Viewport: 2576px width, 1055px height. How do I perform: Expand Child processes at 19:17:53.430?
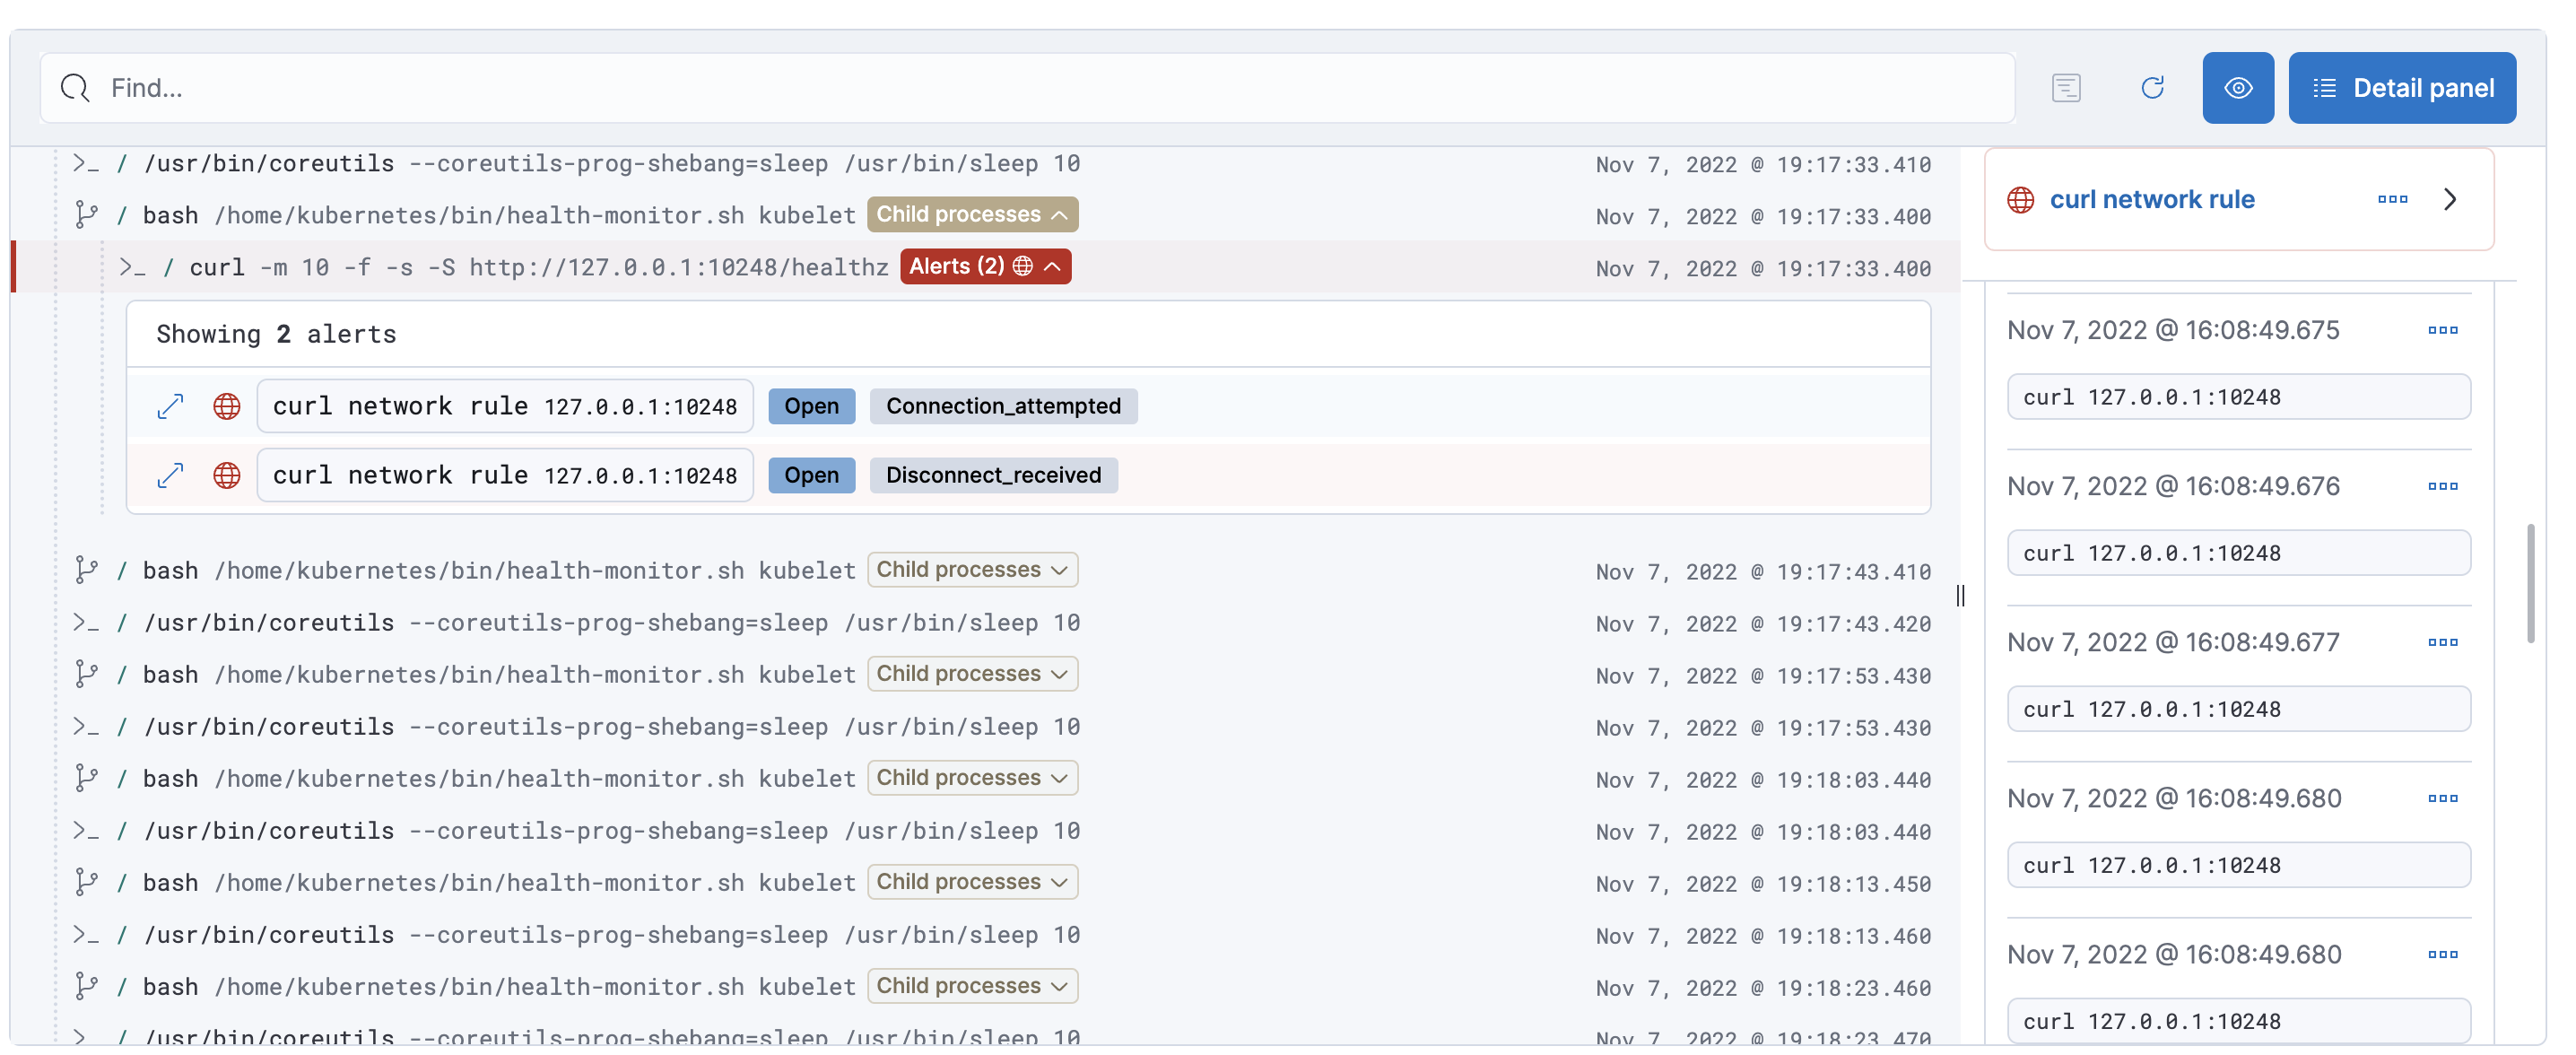click(x=972, y=674)
